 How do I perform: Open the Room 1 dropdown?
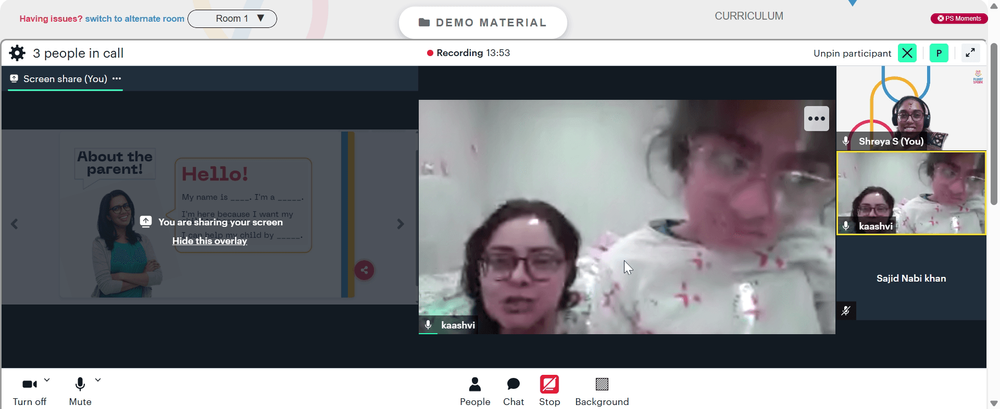(x=233, y=19)
